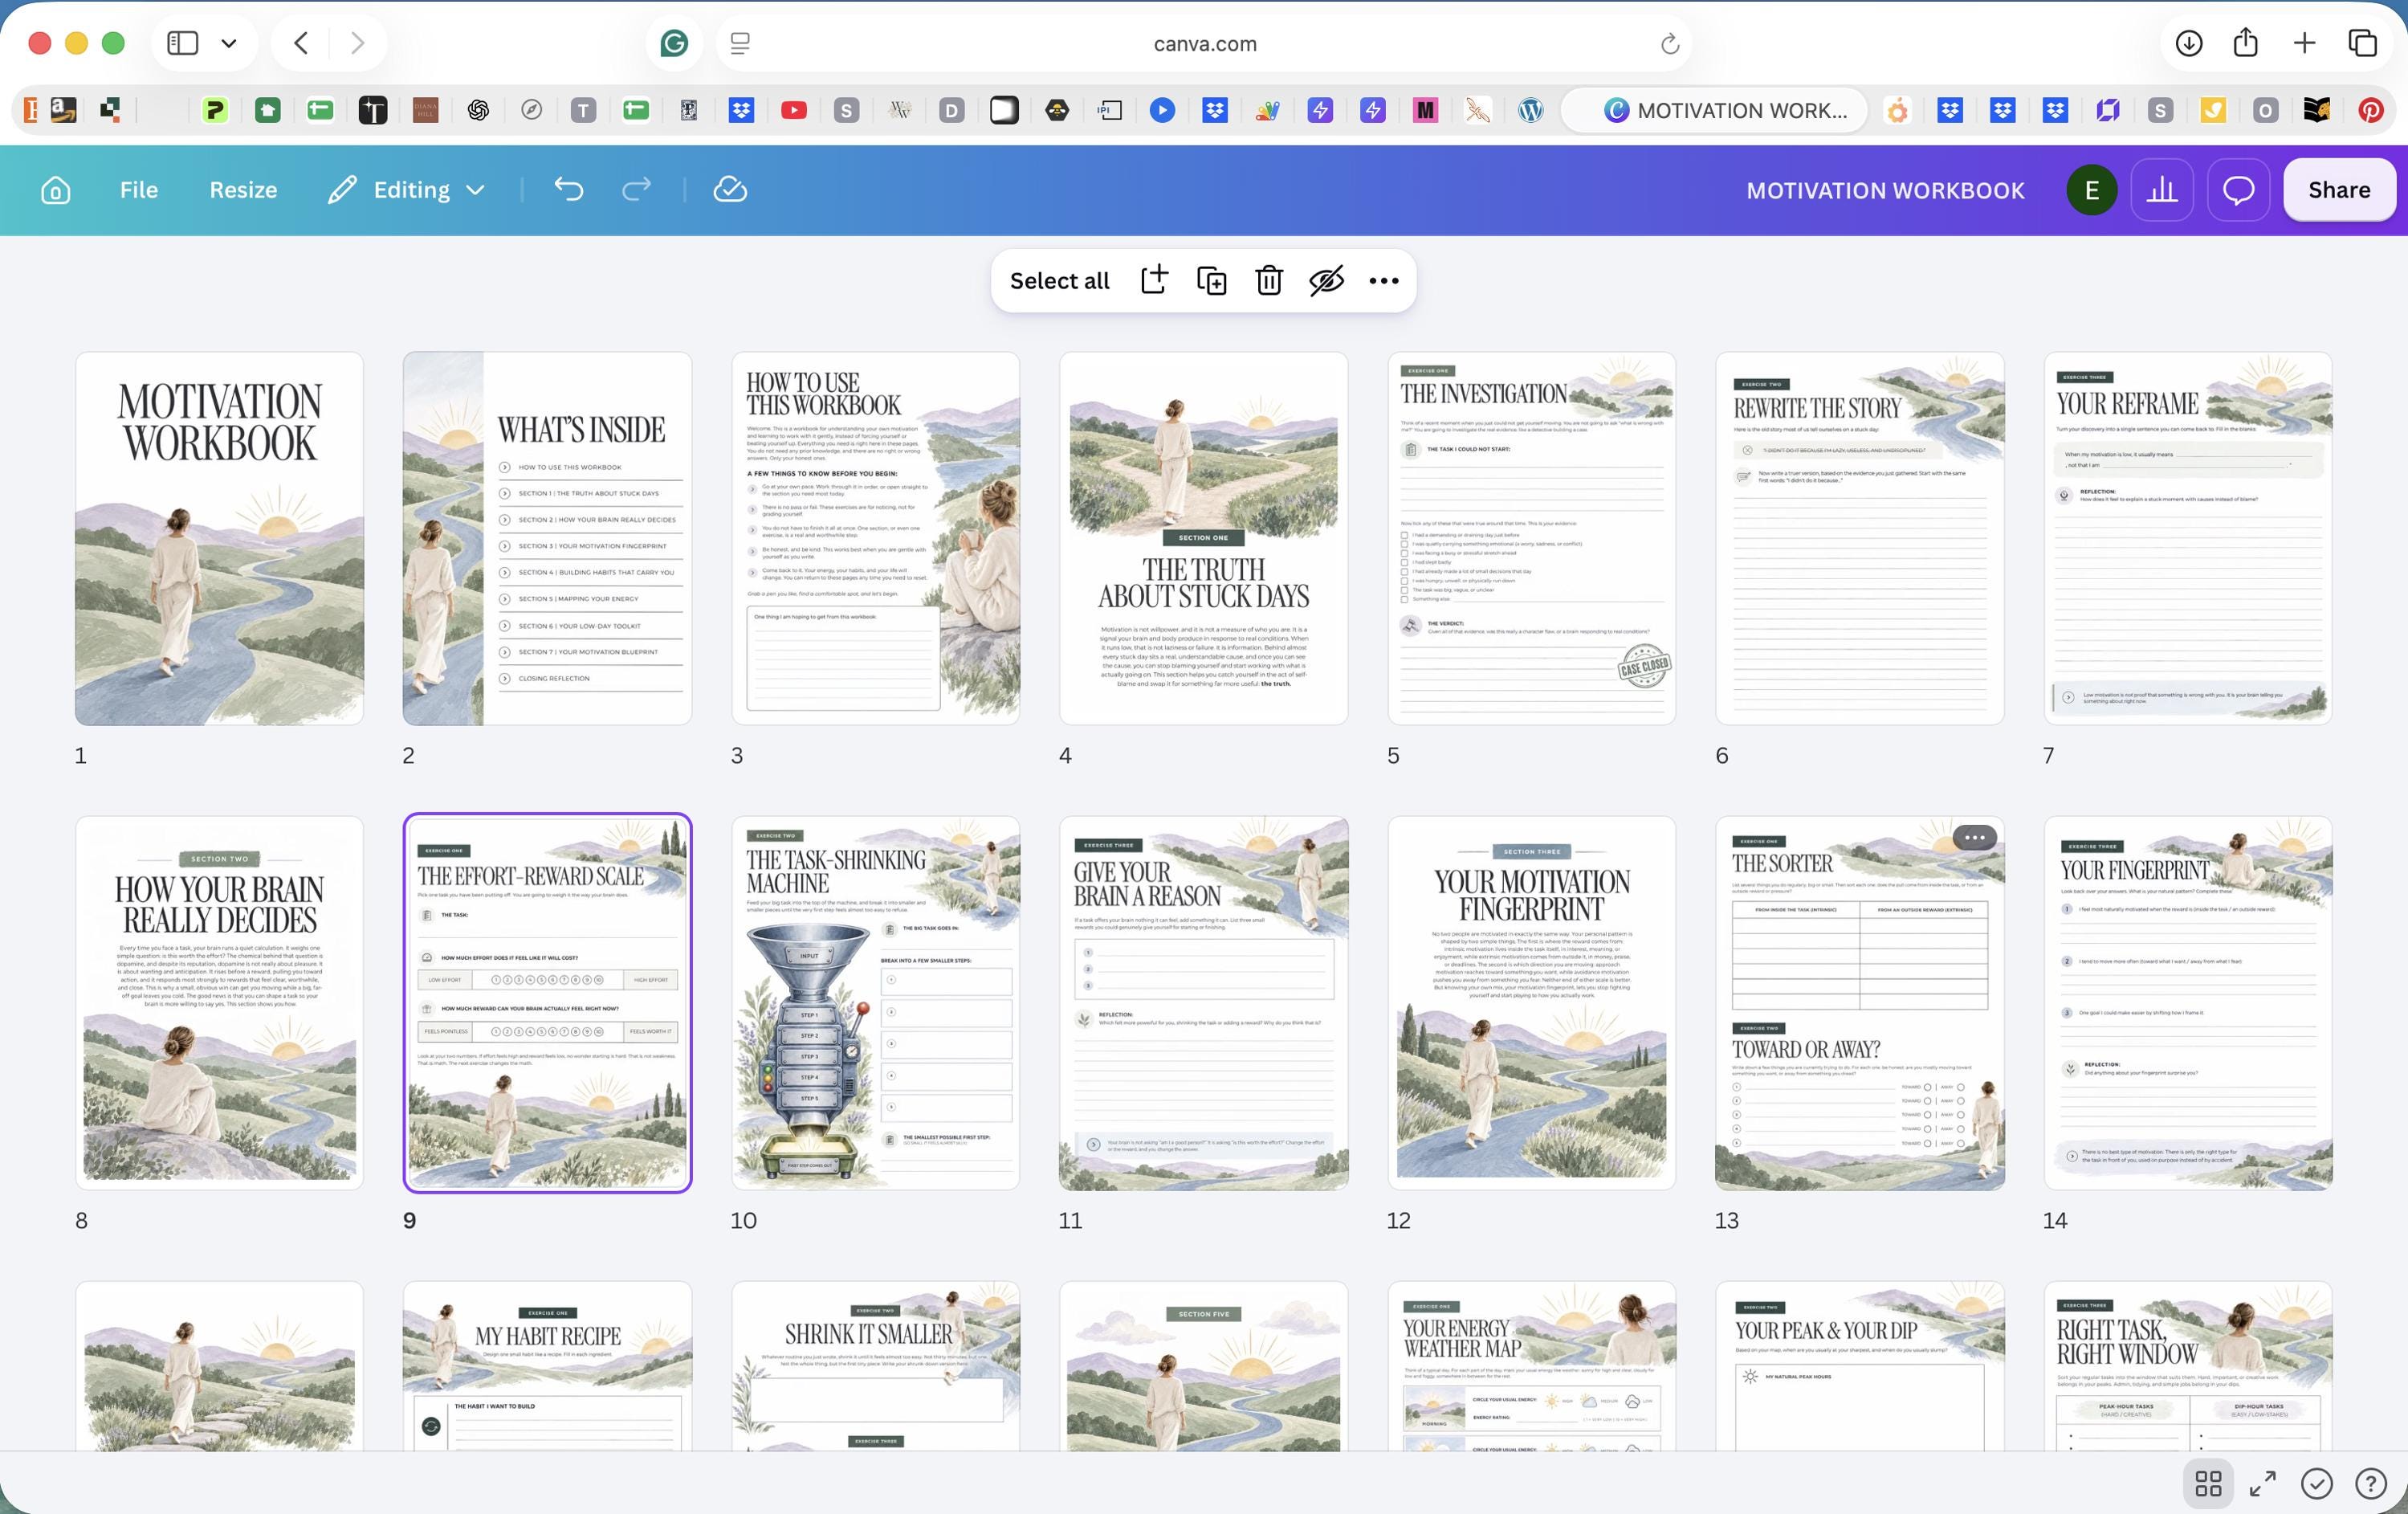
Task: Open the comments speech bubble
Action: pyautogui.click(x=2238, y=190)
